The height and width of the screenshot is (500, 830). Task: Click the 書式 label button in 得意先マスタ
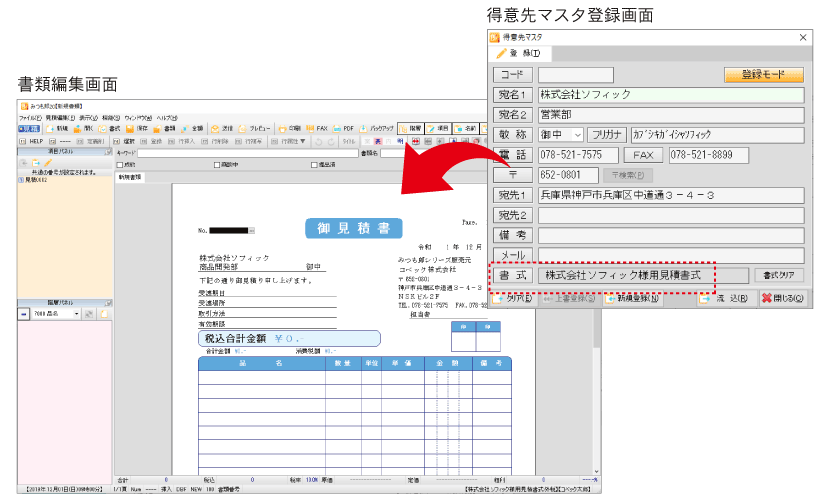[512, 276]
